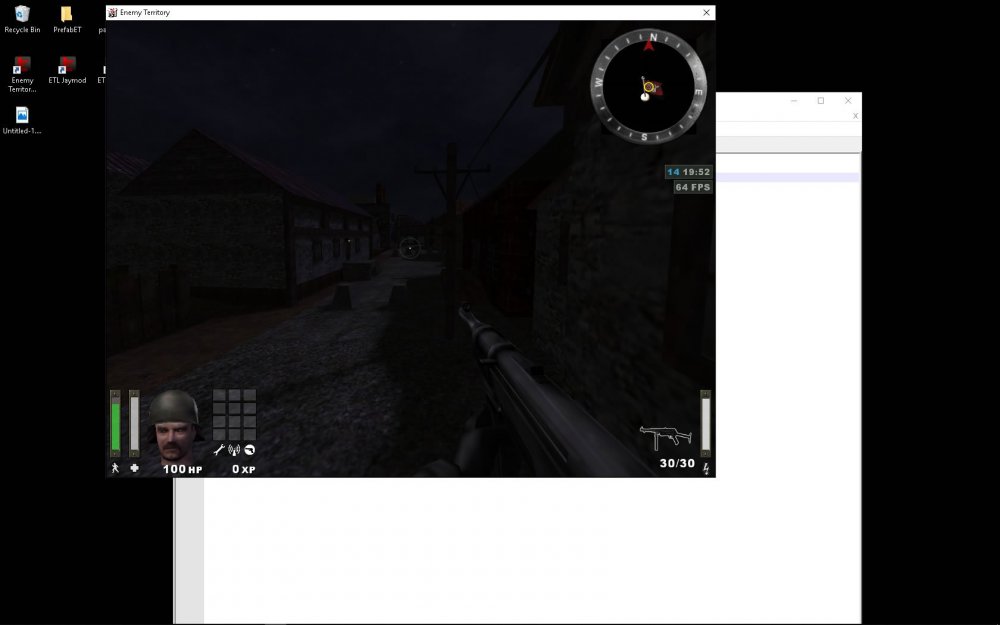This screenshot has width=1000, height=625.
Task: Click the helmet light weapons skill icon
Action: click(249, 450)
